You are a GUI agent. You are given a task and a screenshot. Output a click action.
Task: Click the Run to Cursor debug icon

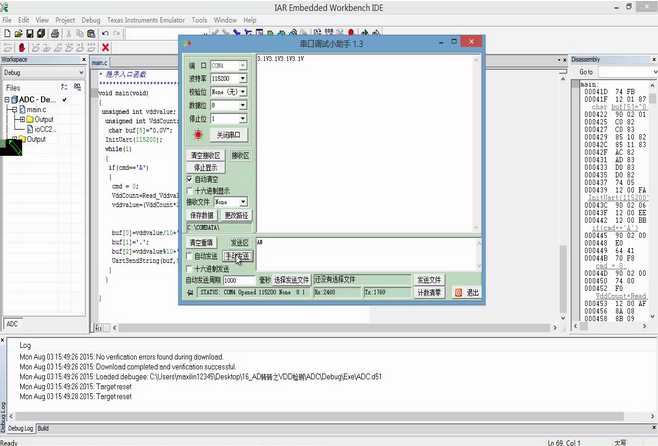pos(81,48)
